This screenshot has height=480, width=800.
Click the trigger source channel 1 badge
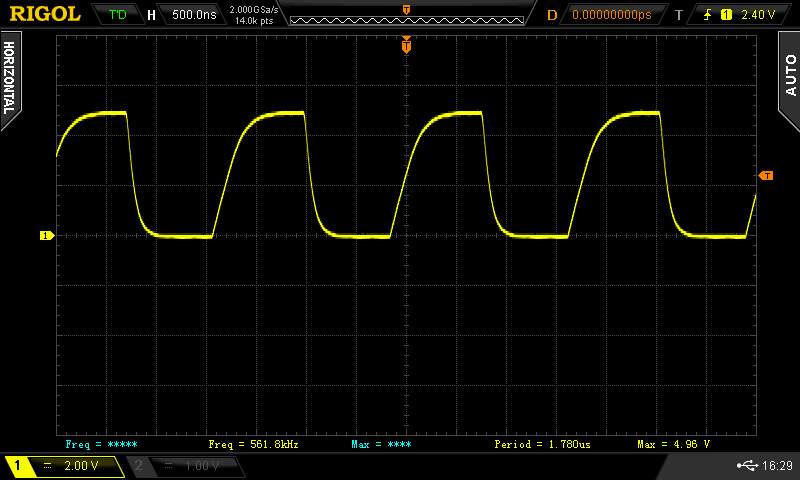point(725,15)
